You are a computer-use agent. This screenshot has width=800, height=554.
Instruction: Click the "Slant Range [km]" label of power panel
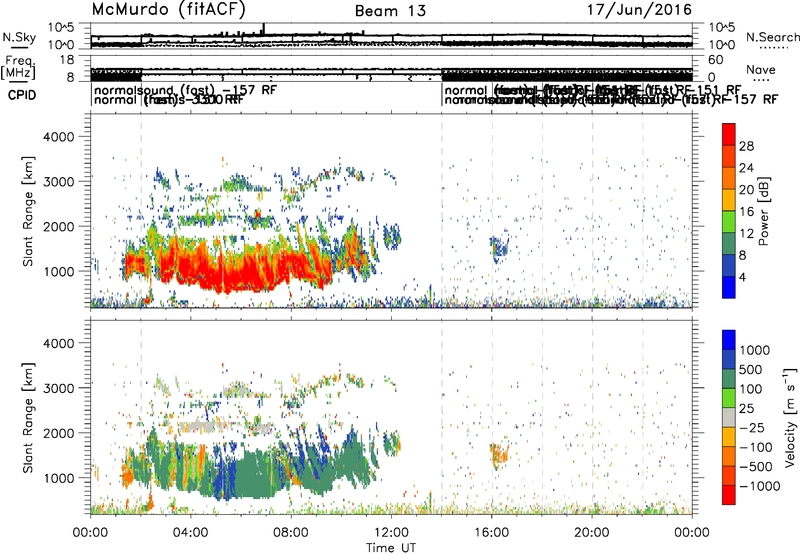(28, 211)
